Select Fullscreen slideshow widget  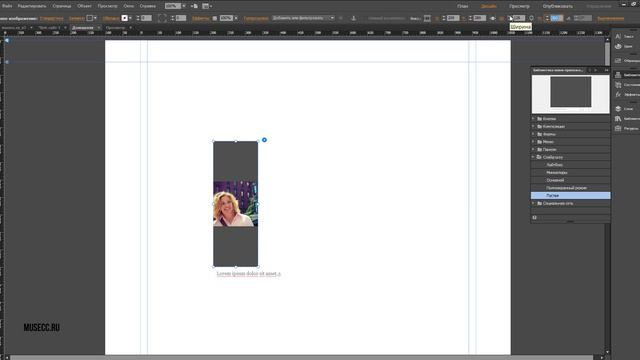[x=567, y=188]
